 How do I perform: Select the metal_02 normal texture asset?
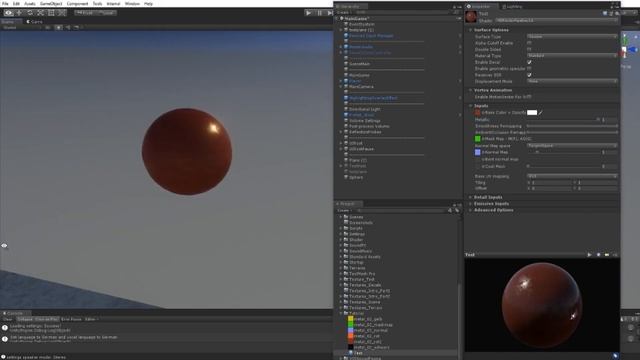tap(371, 331)
